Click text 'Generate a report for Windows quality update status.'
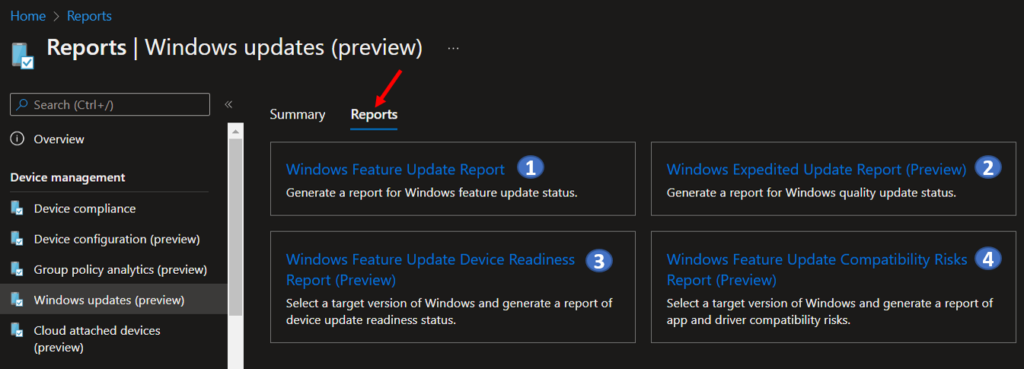 tap(811, 193)
